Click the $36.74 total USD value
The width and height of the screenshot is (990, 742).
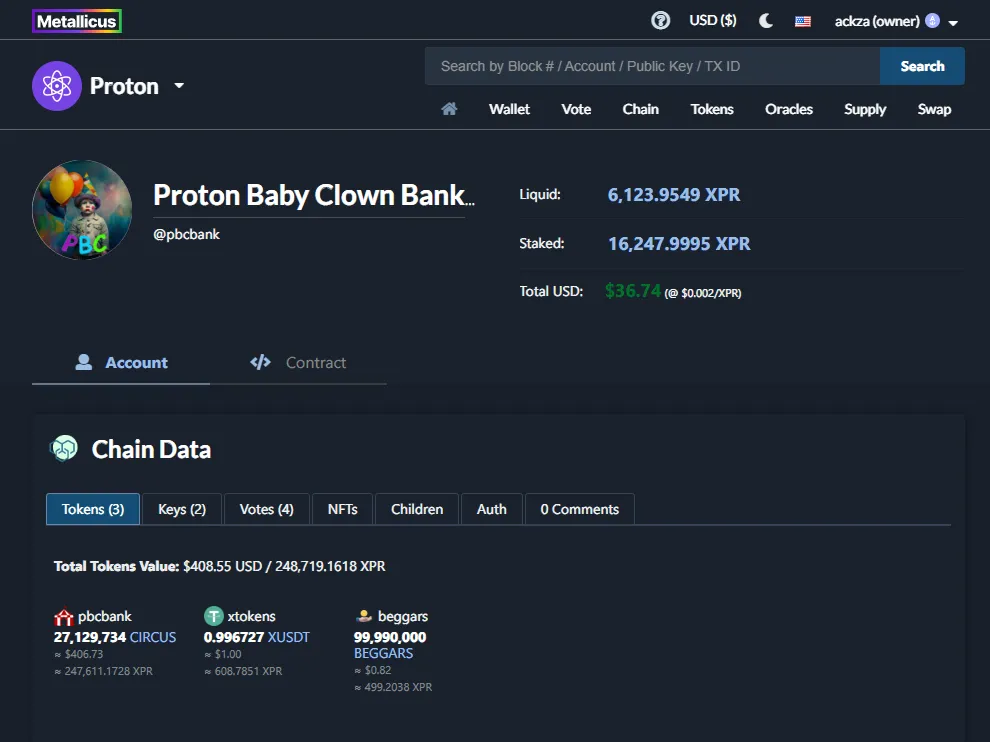coord(633,290)
